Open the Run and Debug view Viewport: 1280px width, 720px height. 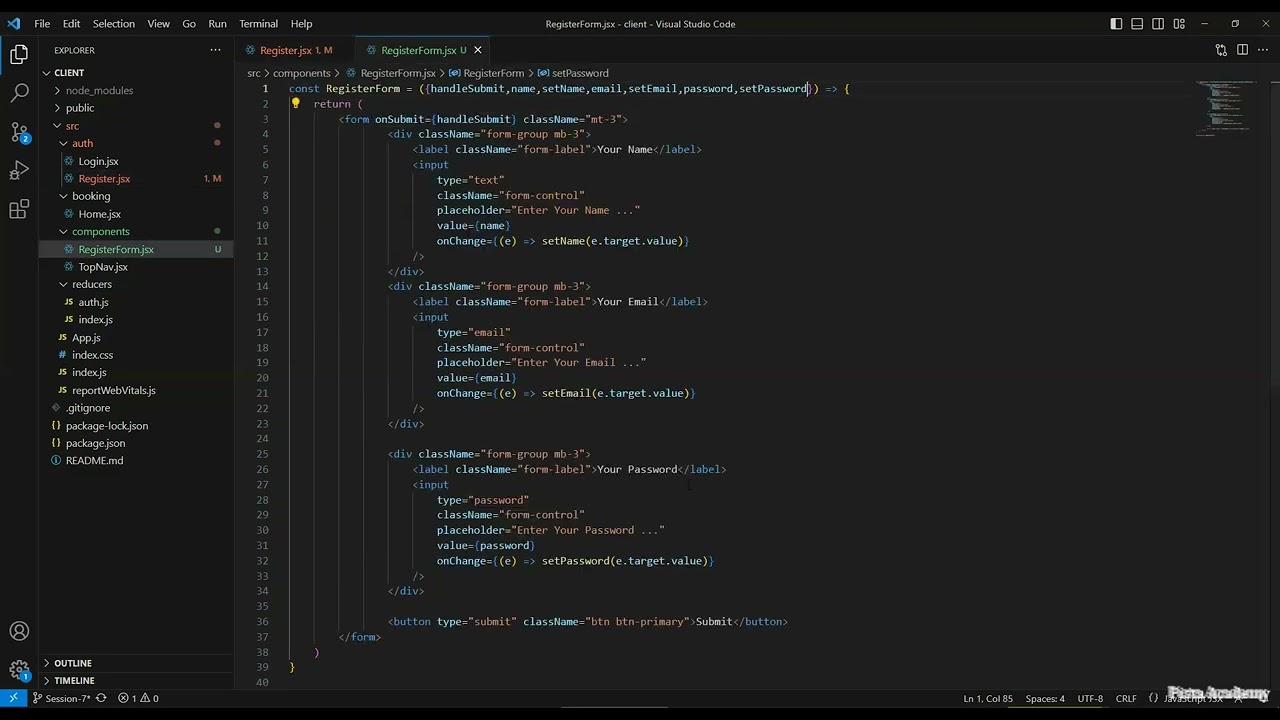click(x=19, y=171)
